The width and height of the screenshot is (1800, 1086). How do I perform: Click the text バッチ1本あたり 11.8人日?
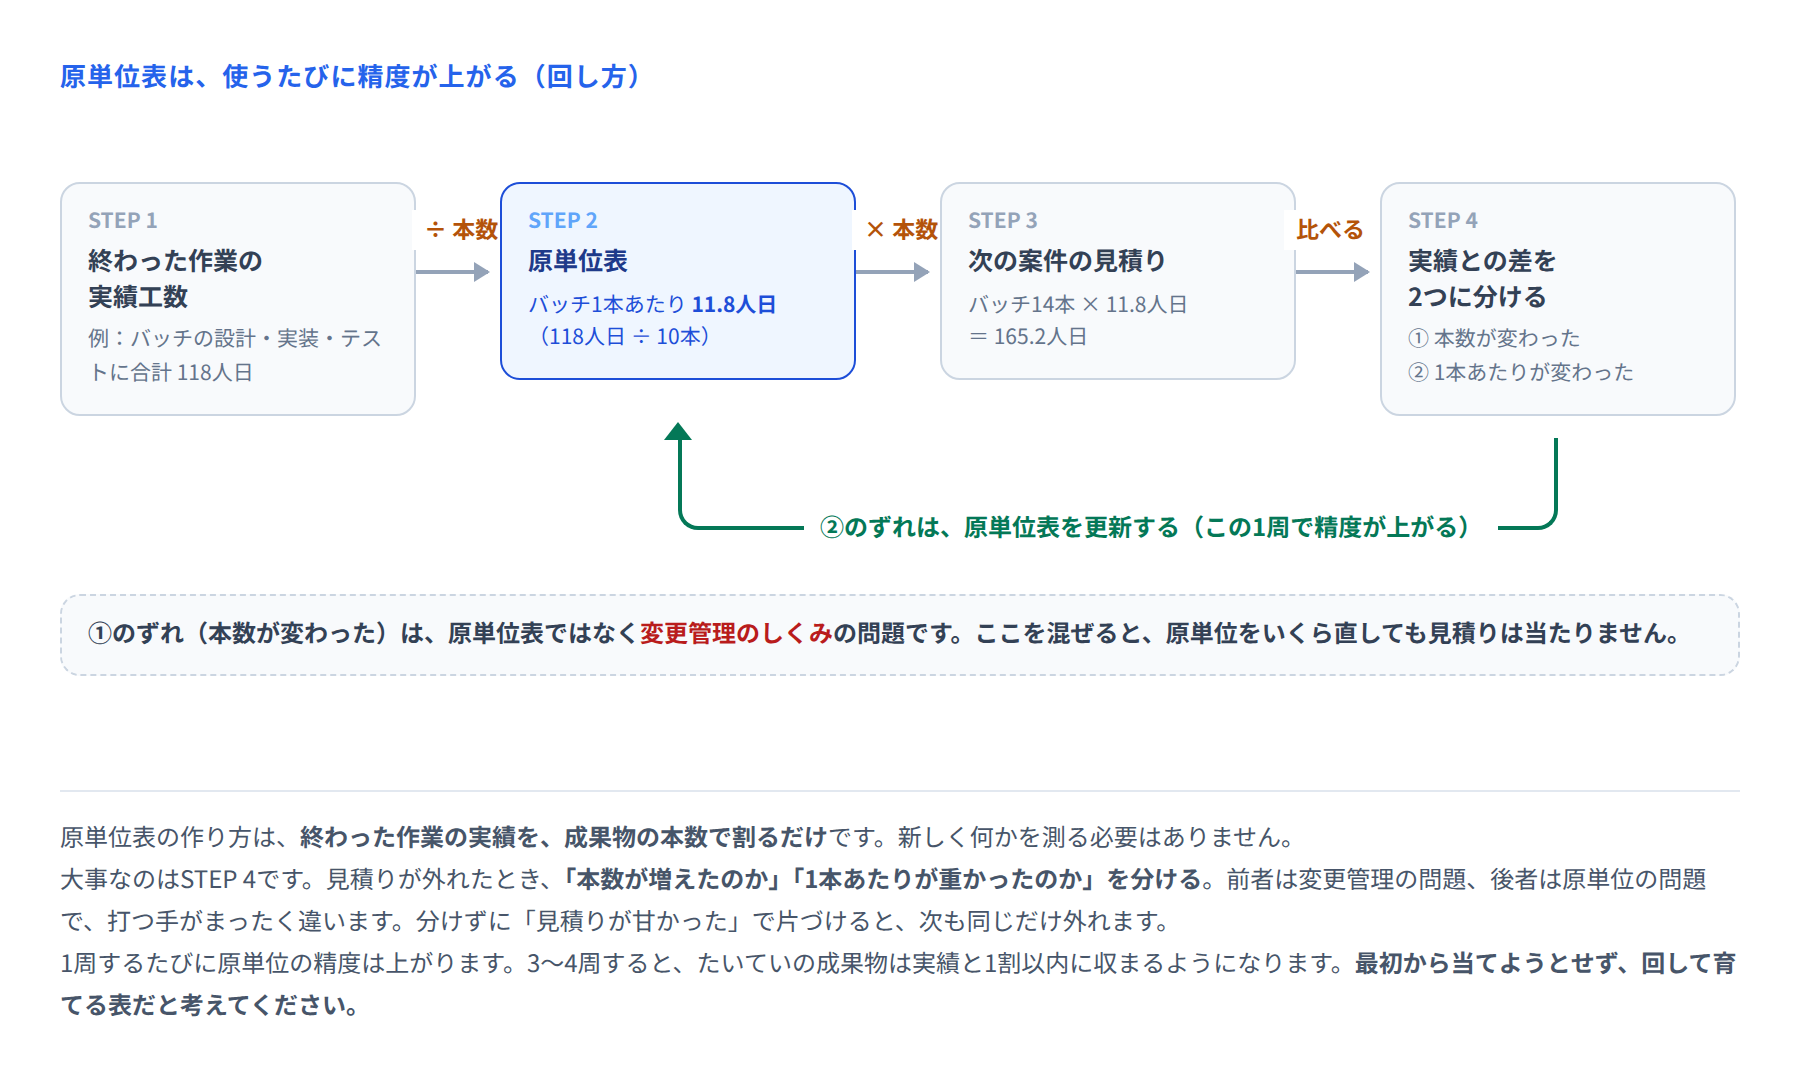click(x=652, y=304)
